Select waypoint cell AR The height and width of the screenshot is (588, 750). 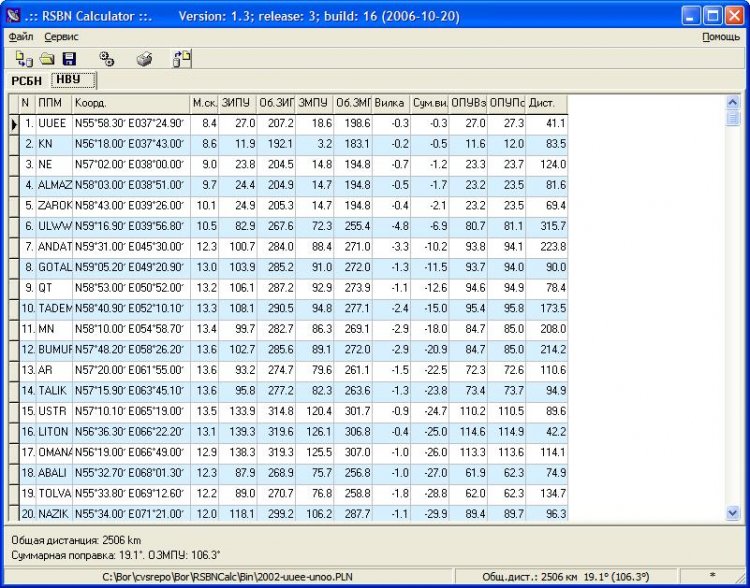pyautogui.click(x=54, y=371)
